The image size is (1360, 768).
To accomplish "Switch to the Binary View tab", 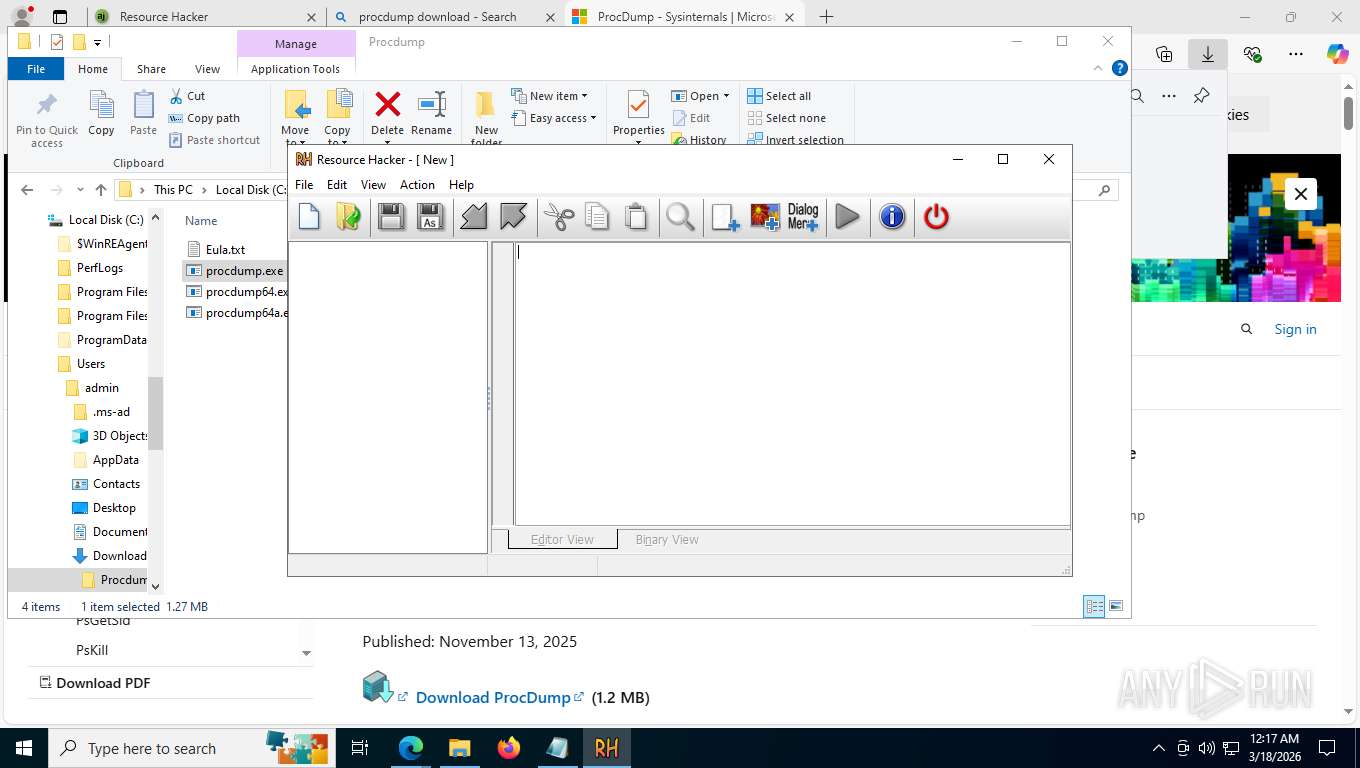I will 667,539.
